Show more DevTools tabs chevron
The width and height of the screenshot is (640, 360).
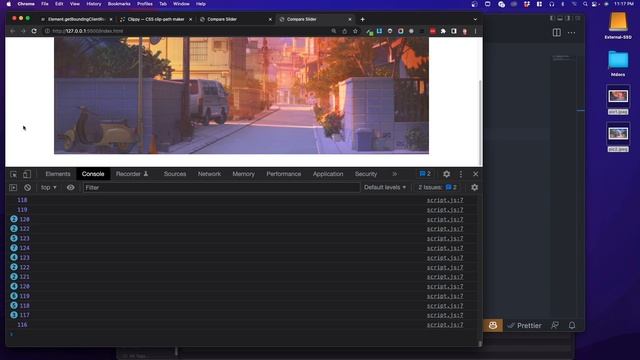(x=394, y=174)
